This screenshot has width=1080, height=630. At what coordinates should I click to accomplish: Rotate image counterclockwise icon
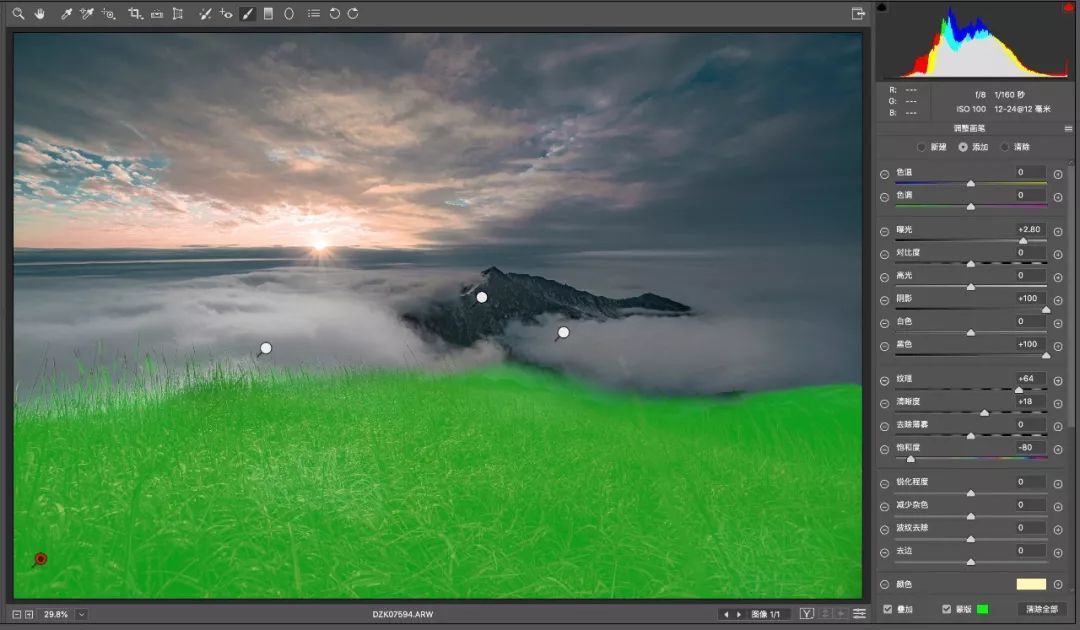[334, 13]
